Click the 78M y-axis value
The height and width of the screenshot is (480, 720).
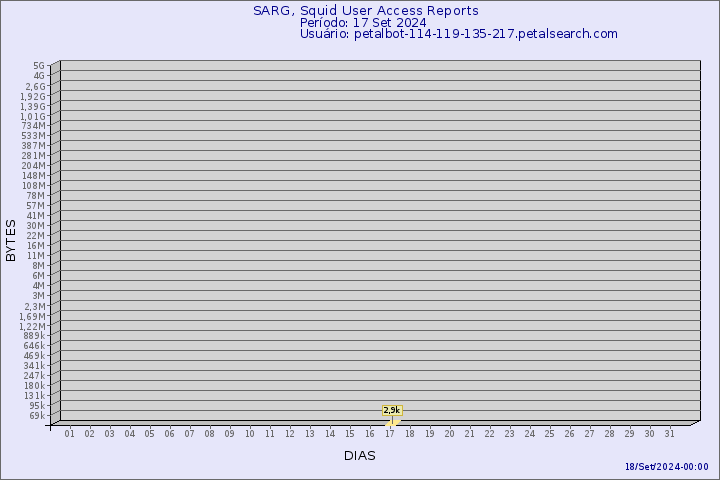tap(36, 196)
